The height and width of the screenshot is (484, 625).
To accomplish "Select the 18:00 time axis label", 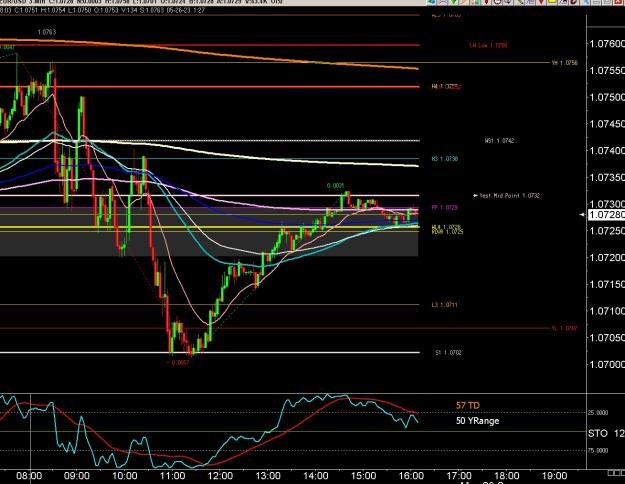I will click(x=507, y=476).
